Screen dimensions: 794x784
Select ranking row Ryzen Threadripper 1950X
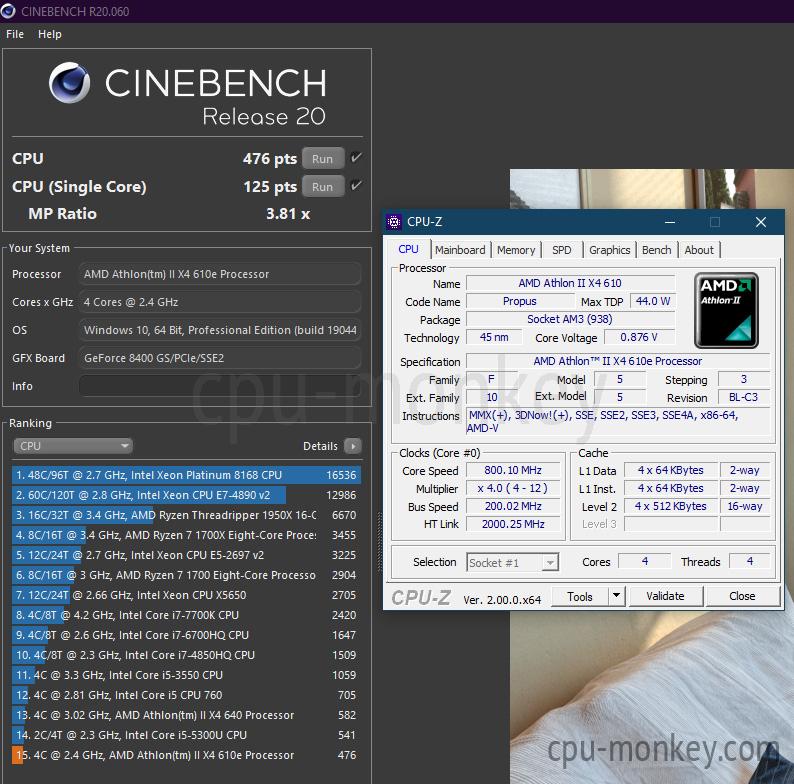tap(186, 515)
